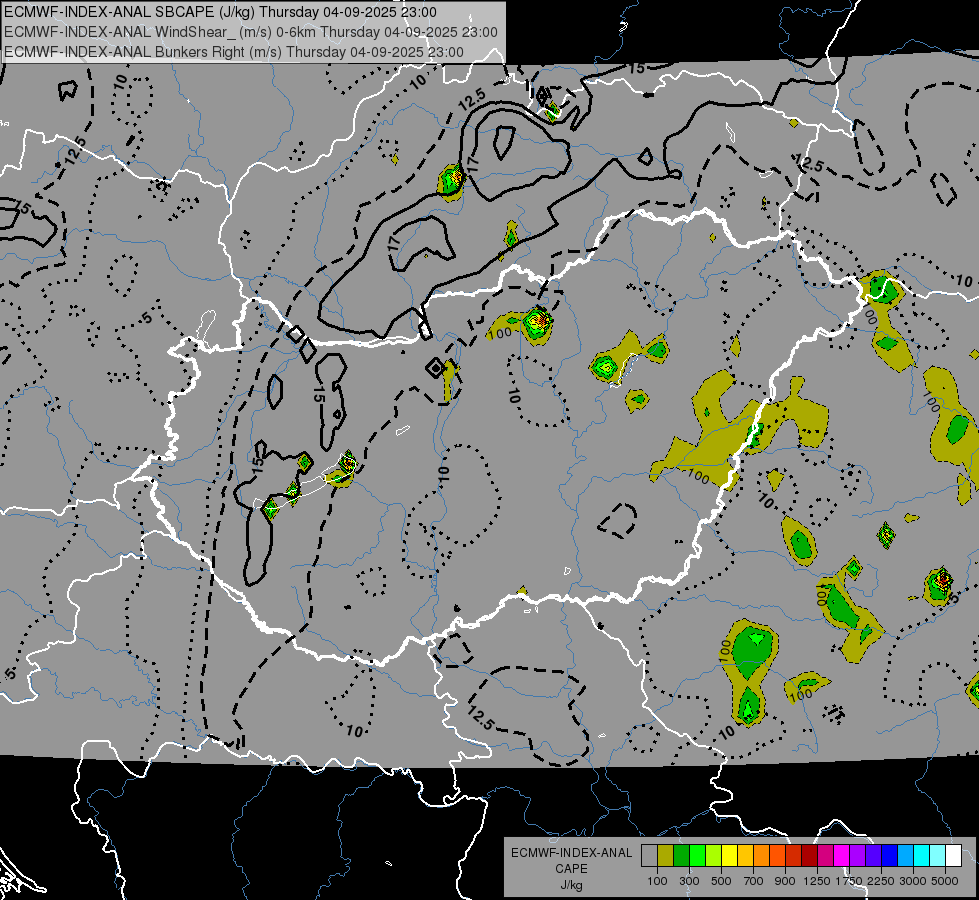Select the purple swatch right of 1750
979x900 pixels.
[x=857, y=856]
